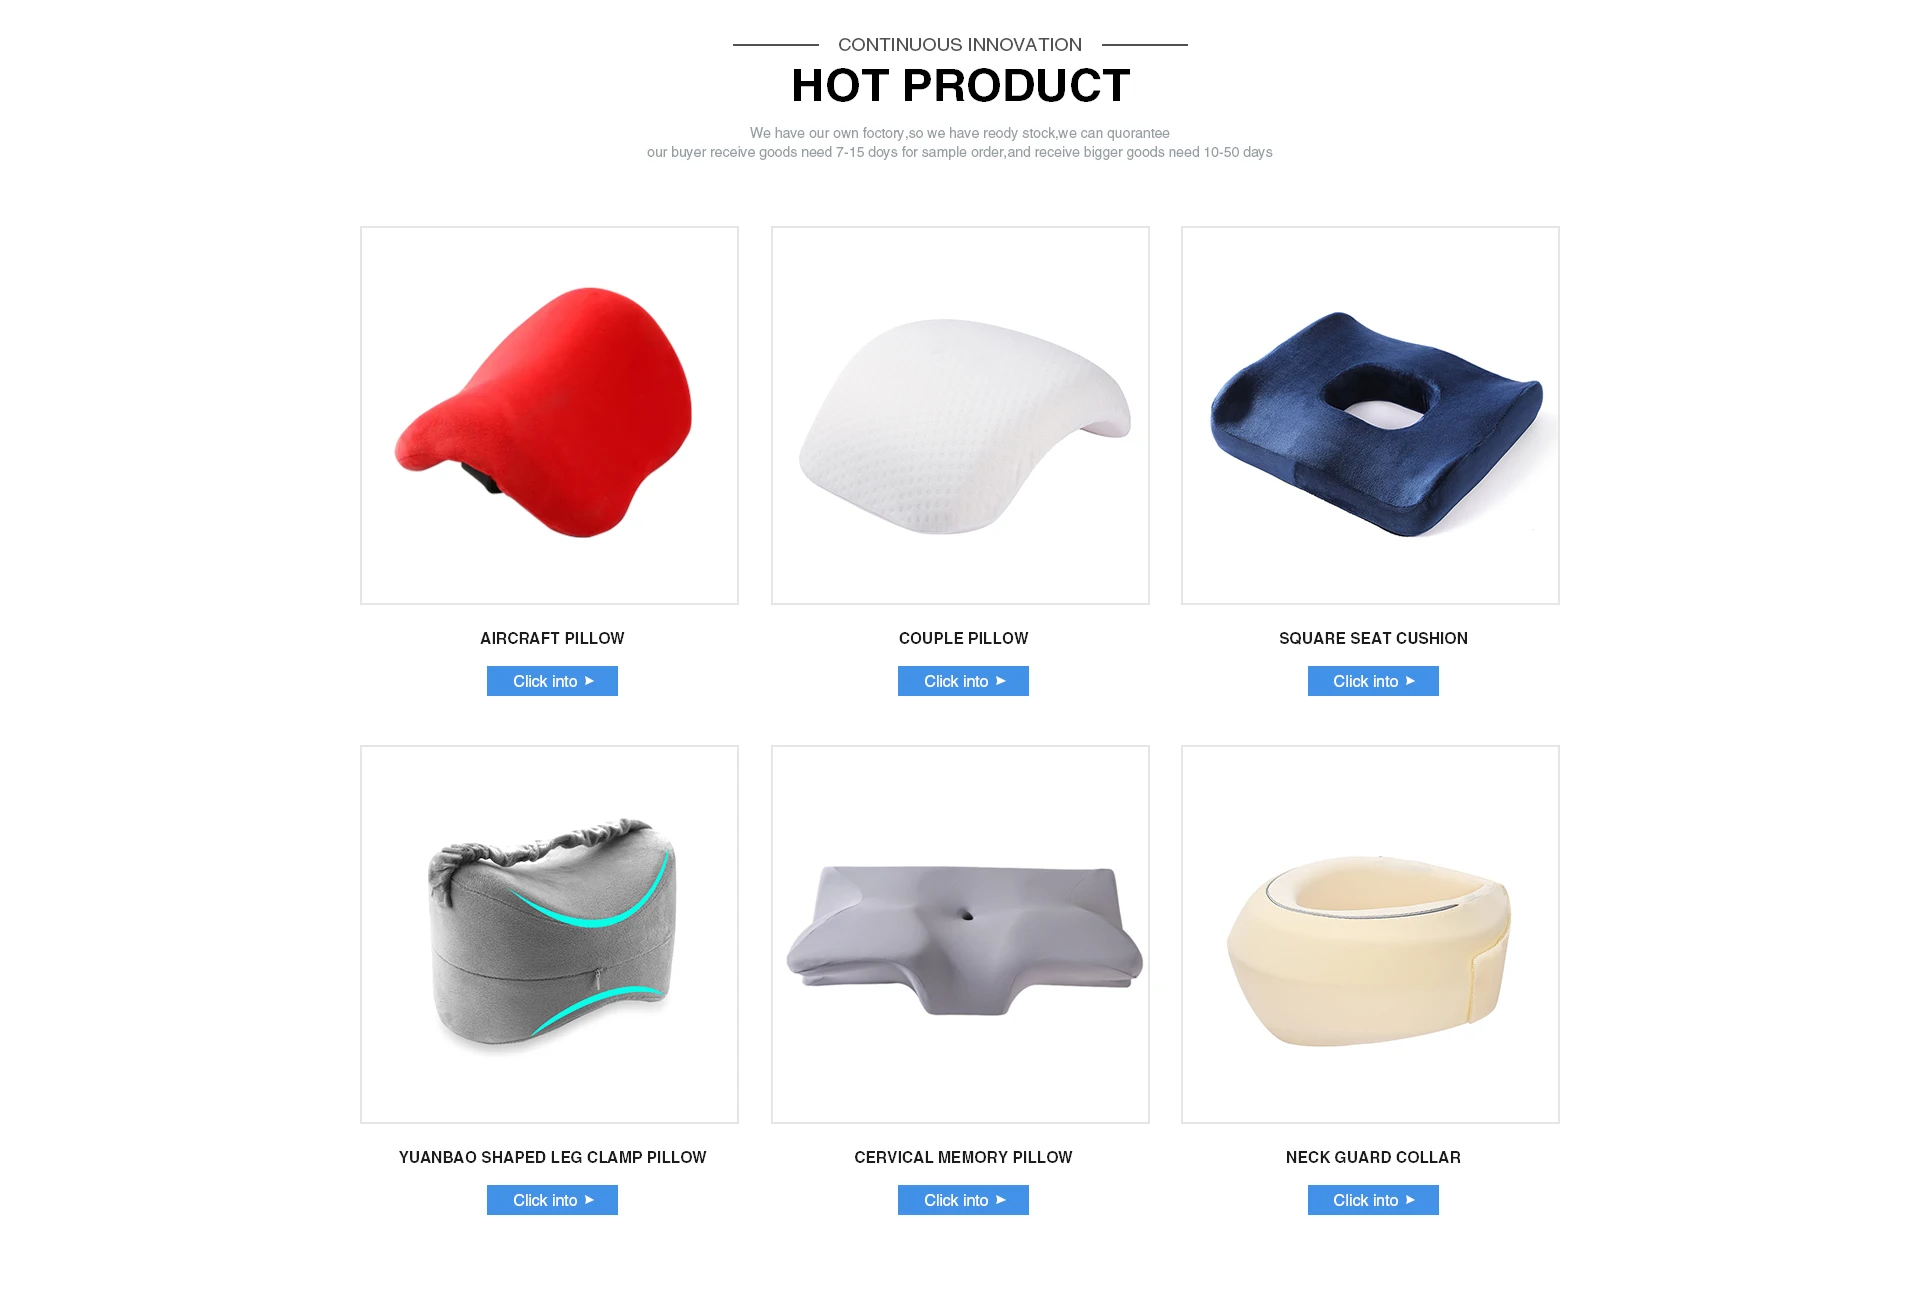The image size is (1920, 1314).
Task: Select the YUANBAO SHAPED LEG CLAMP PILLOW title
Action: (x=552, y=1157)
